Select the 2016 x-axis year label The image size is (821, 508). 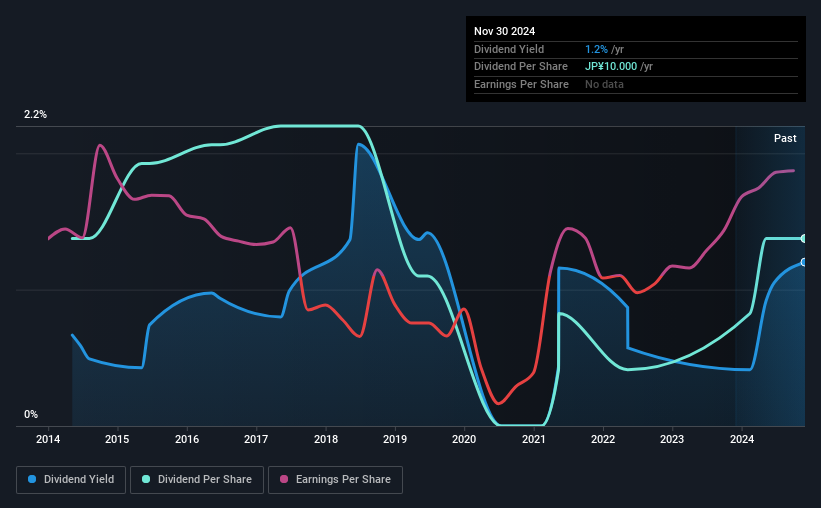coord(186,439)
